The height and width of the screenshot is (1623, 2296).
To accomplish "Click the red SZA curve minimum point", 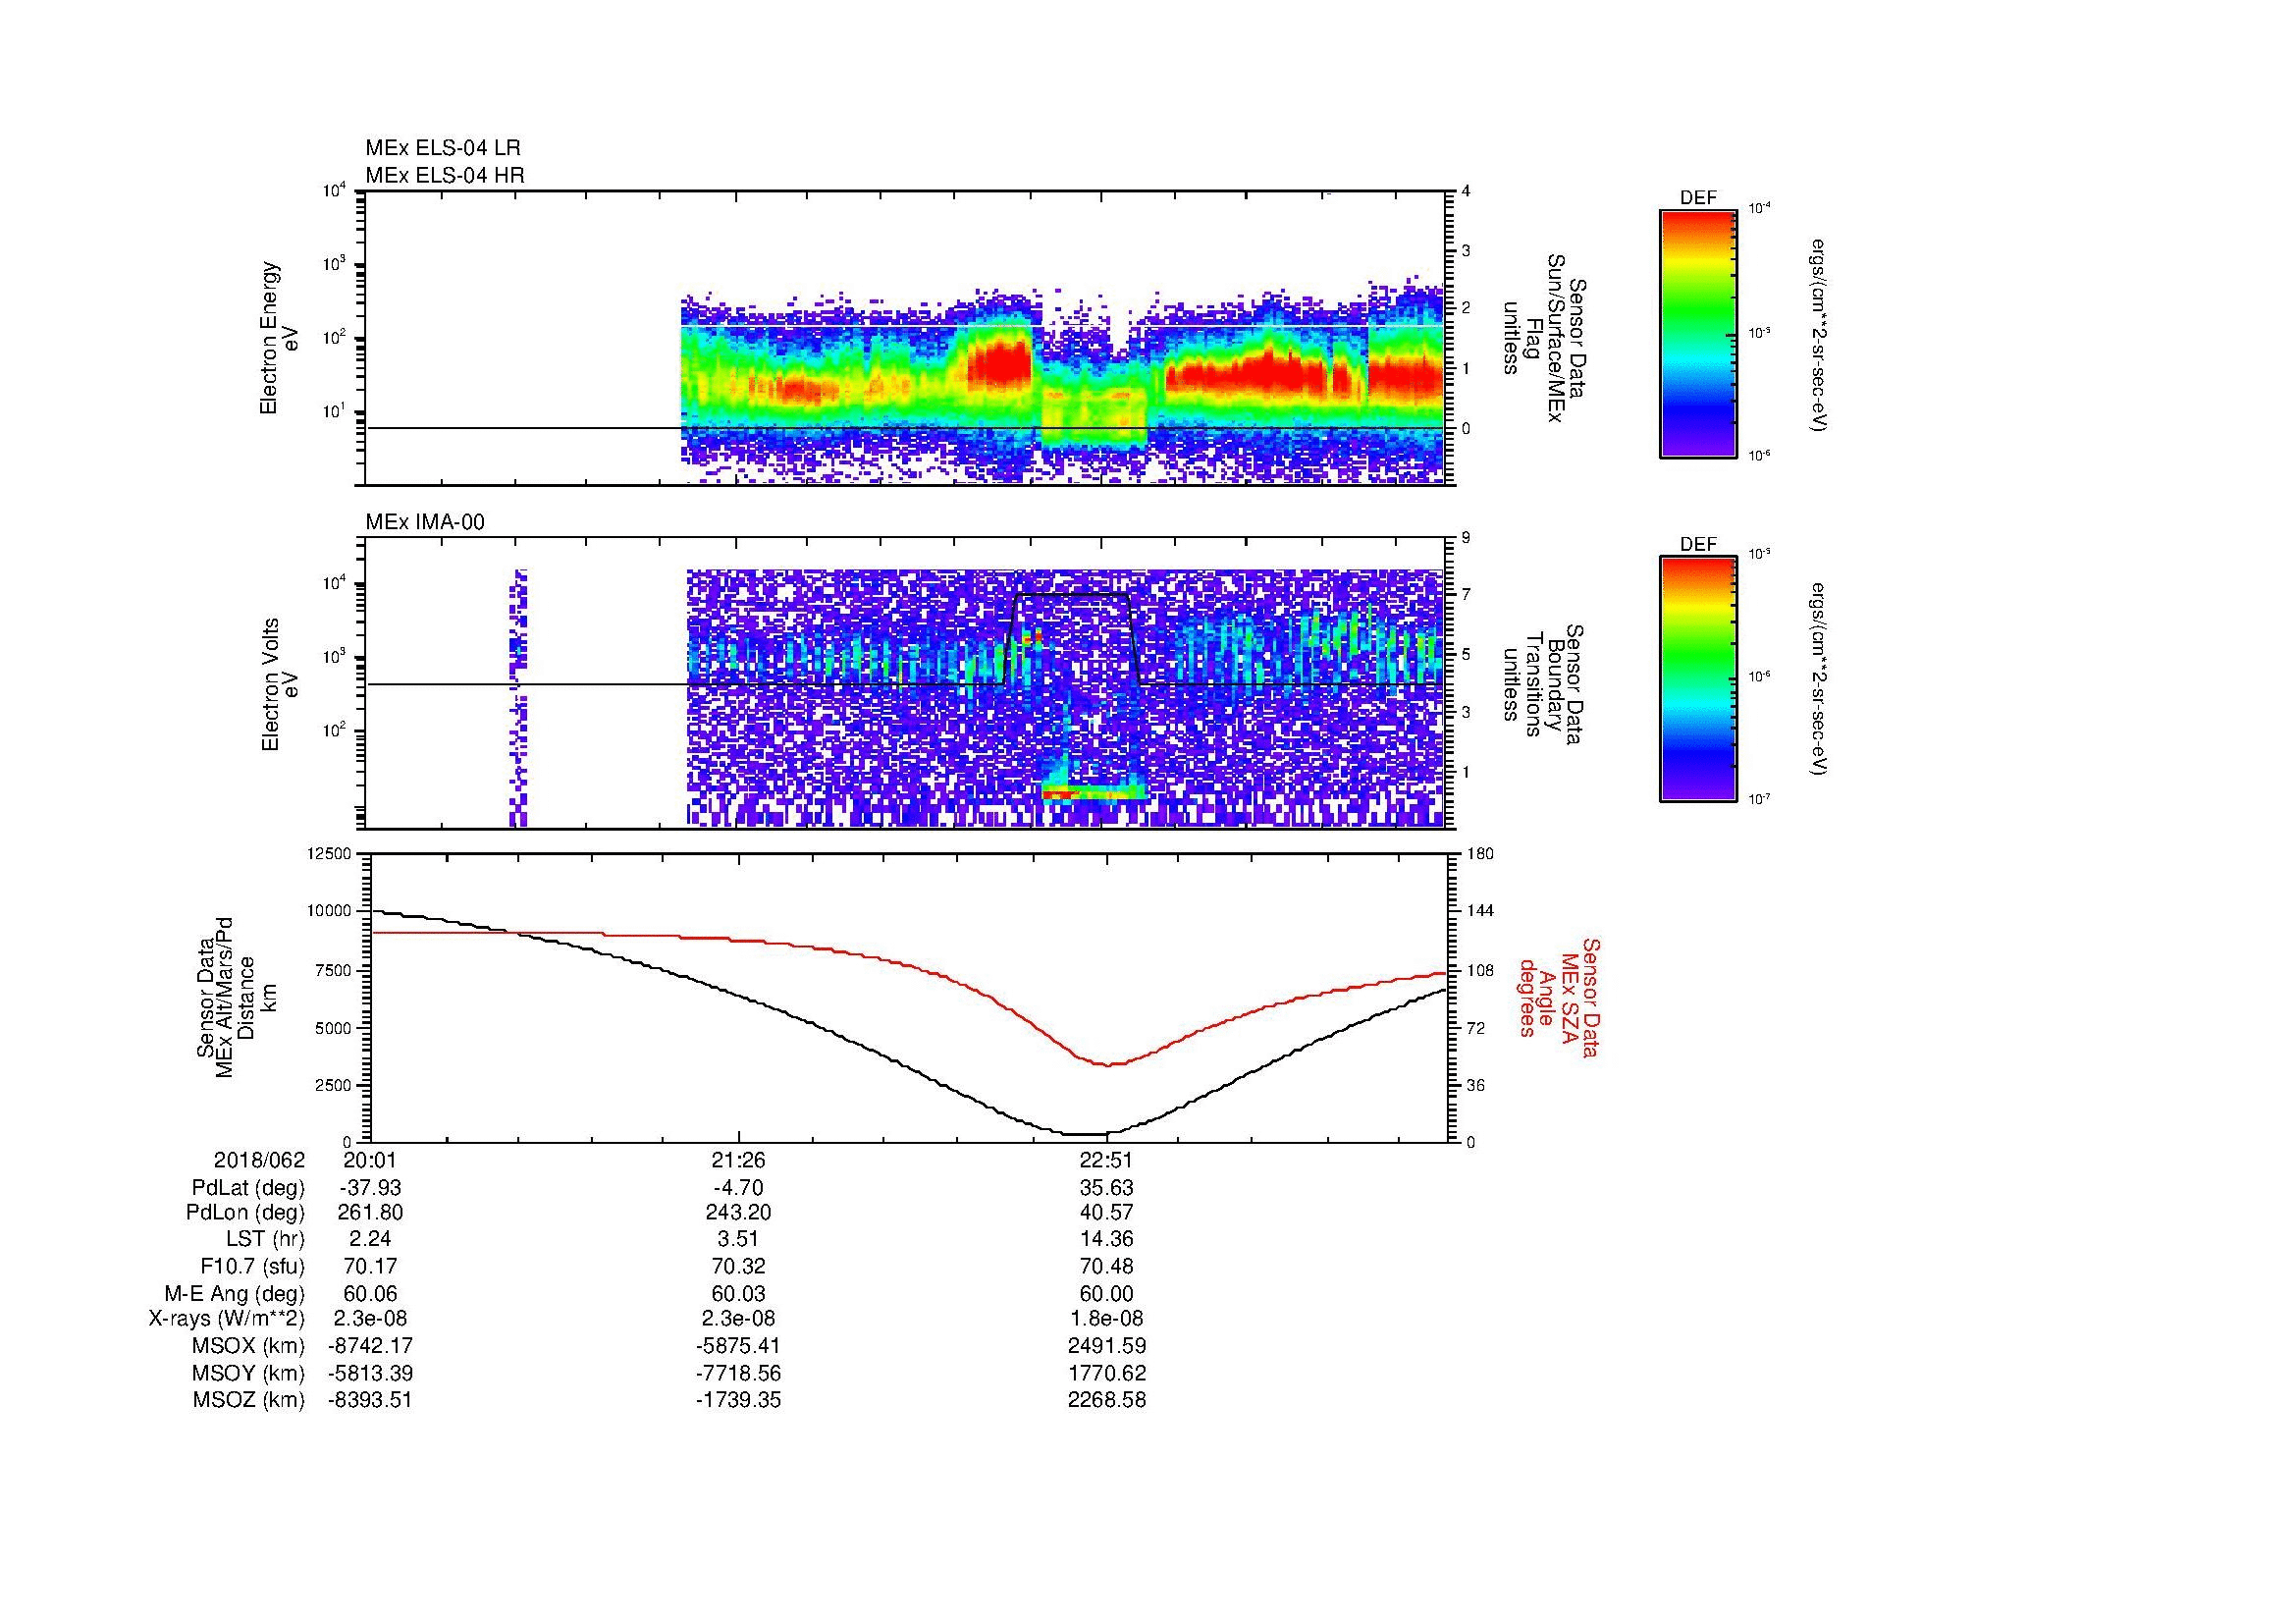I will coord(1108,1065).
